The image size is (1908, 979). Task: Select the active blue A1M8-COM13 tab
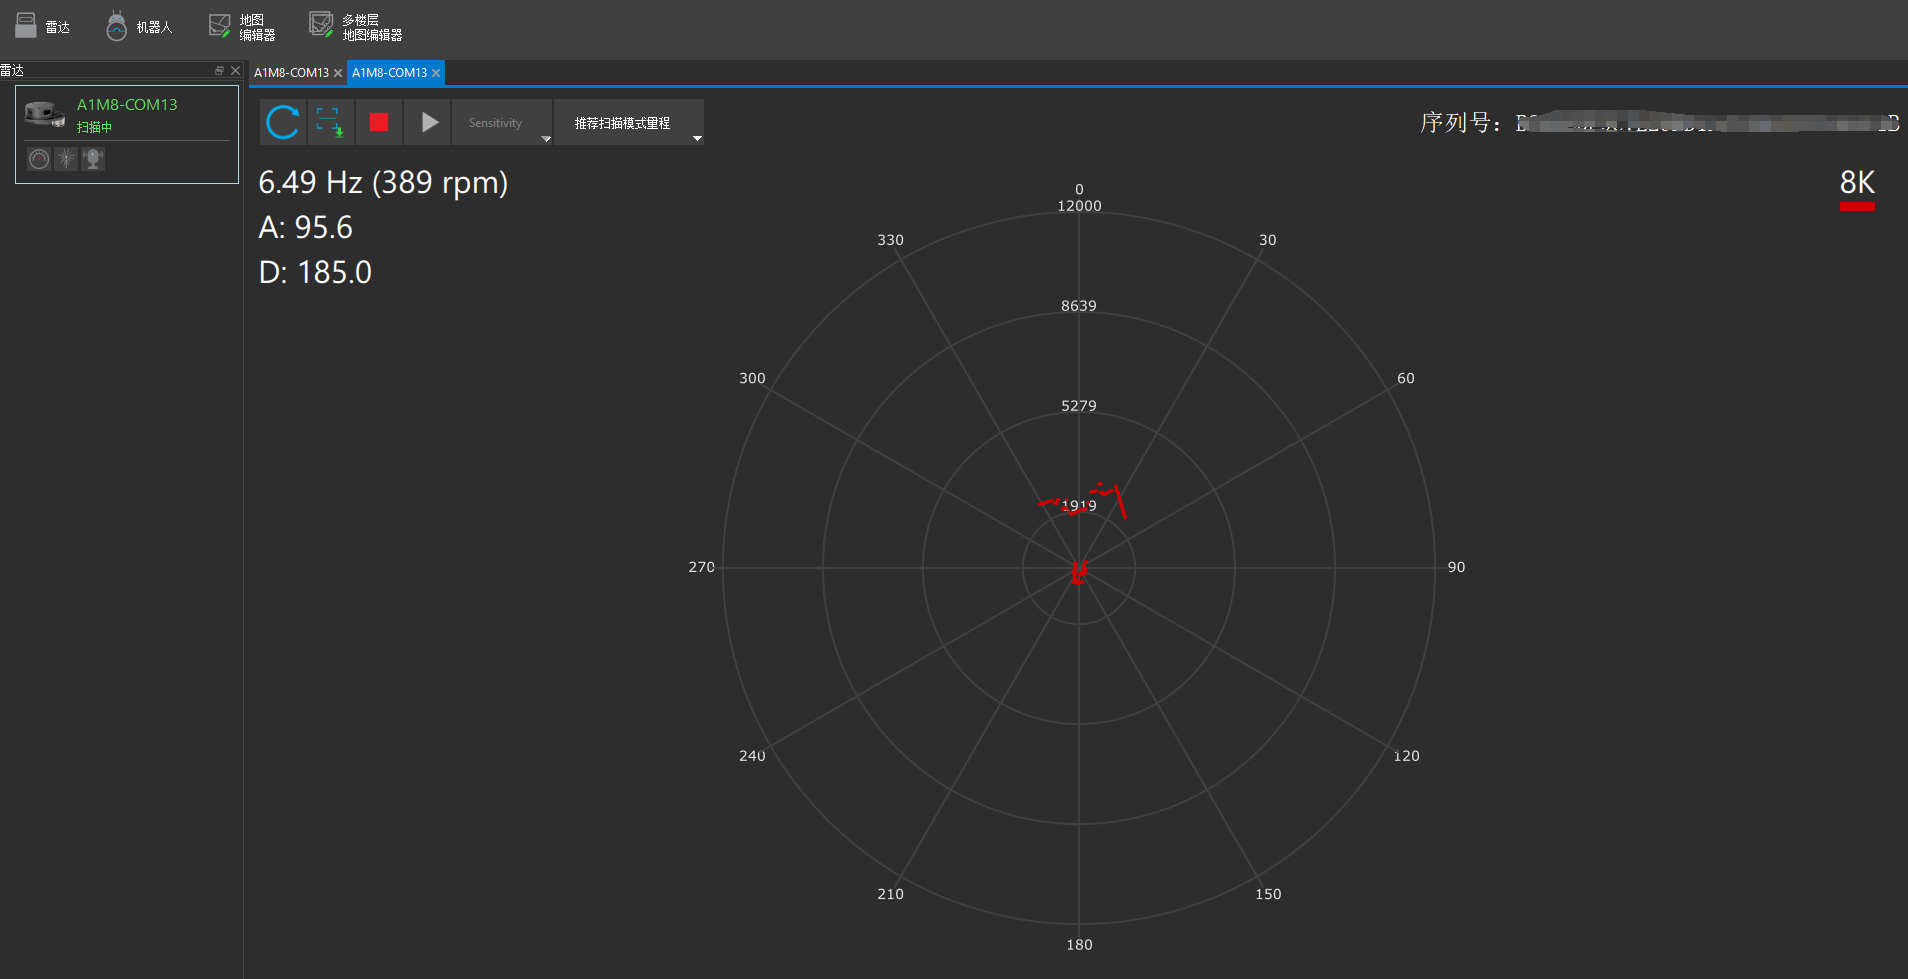[x=389, y=73]
